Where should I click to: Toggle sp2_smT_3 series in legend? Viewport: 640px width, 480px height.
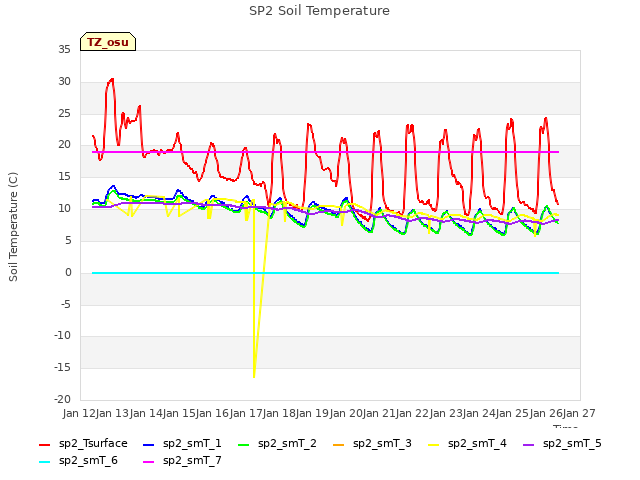(372, 444)
